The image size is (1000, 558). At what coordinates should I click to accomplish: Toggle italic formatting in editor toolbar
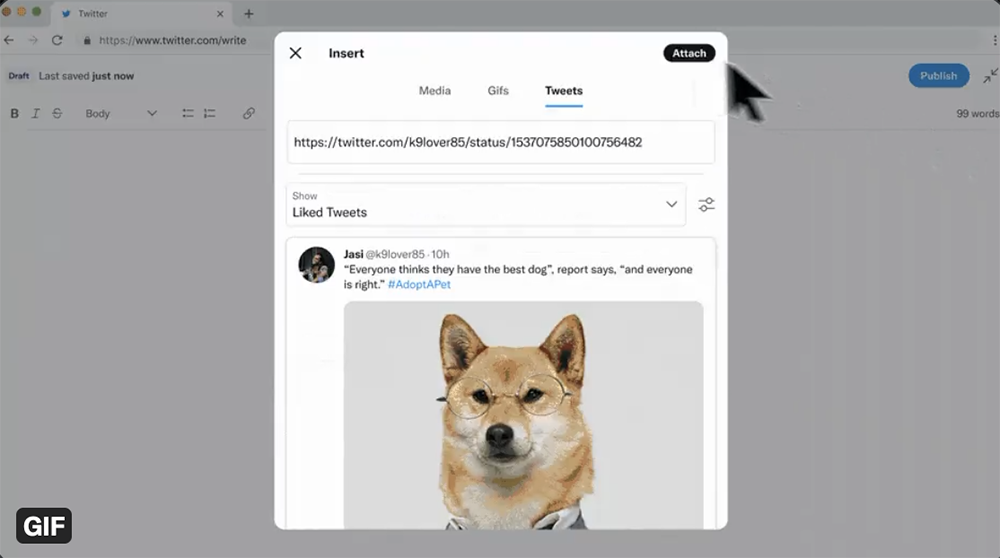pos(36,114)
